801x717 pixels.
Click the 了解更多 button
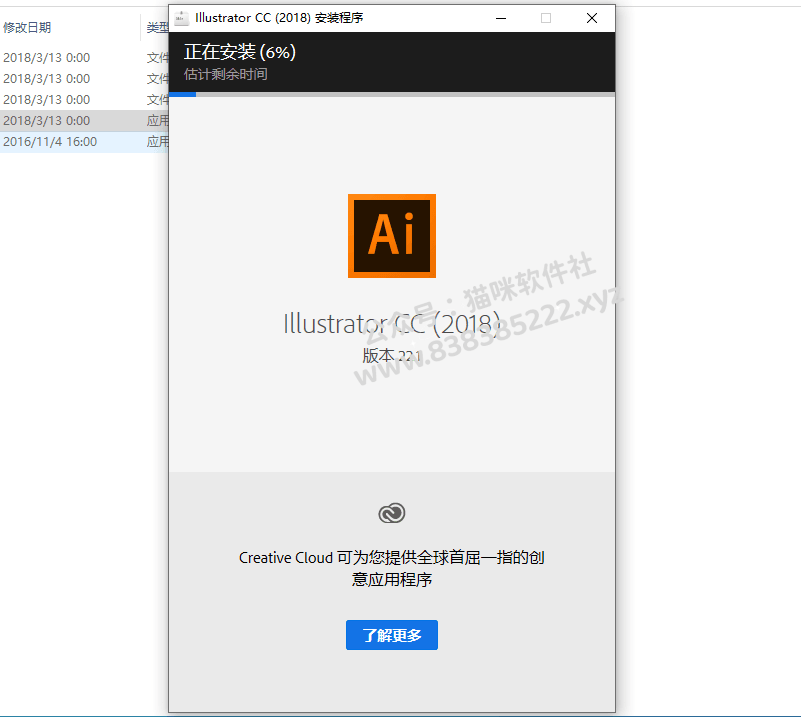pyautogui.click(x=392, y=635)
